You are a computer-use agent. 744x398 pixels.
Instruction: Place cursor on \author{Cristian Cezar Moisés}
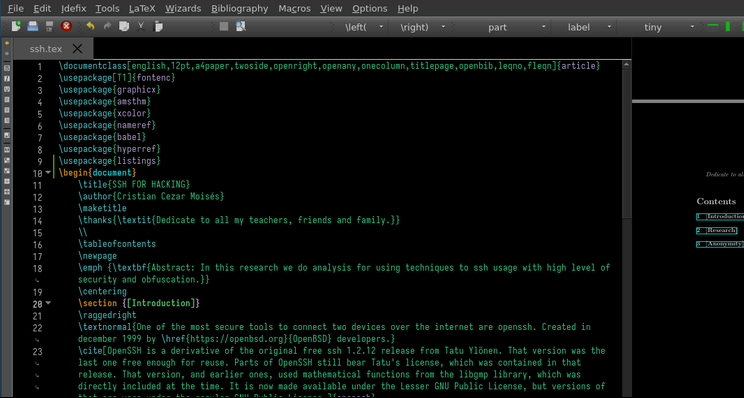point(151,196)
